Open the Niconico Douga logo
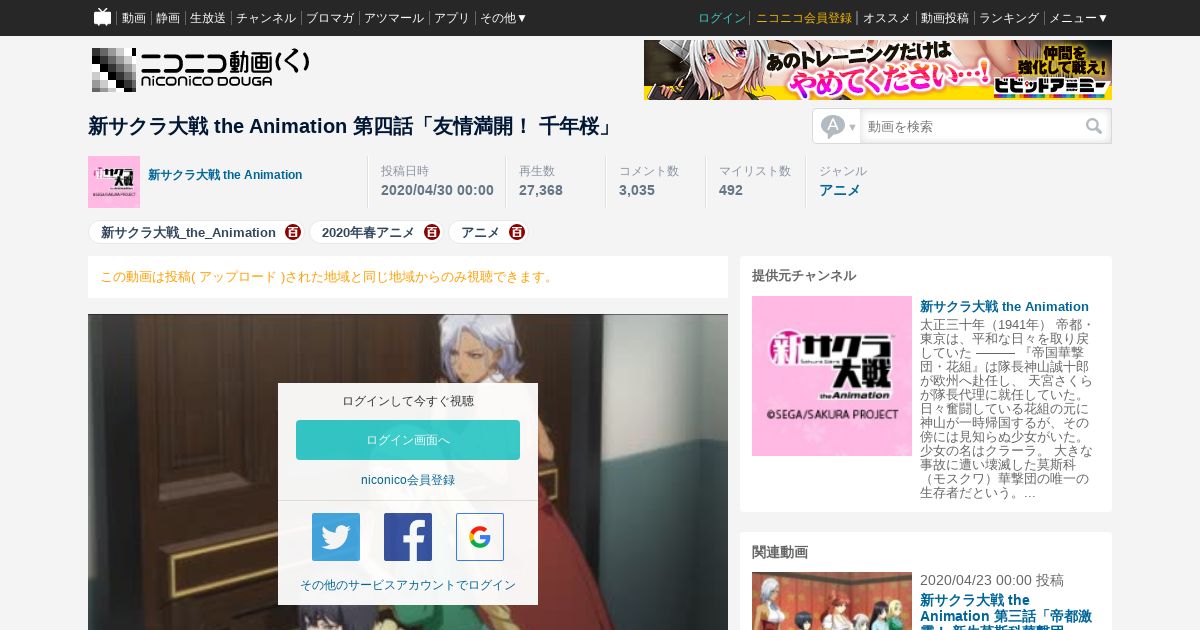Image resolution: width=1200 pixels, height=630 pixels. pyautogui.click(x=201, y=69)
